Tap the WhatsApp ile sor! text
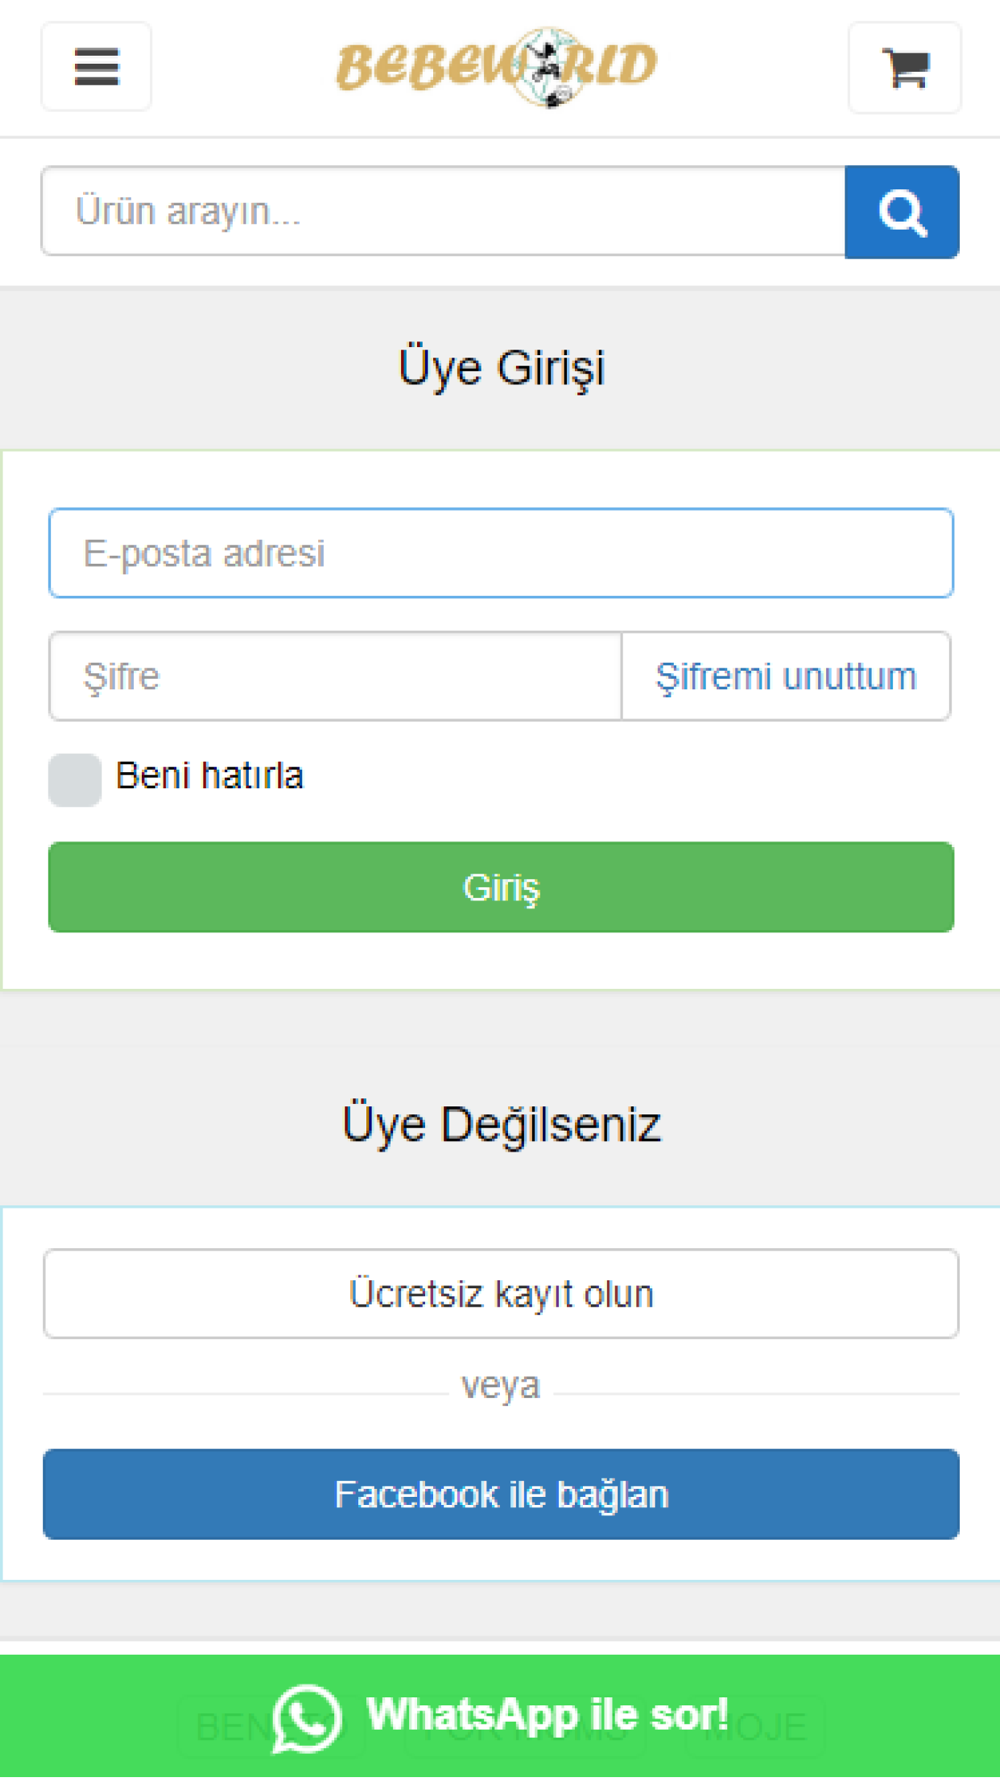The image size is (1000, 1778). [x=547, y=1715]
